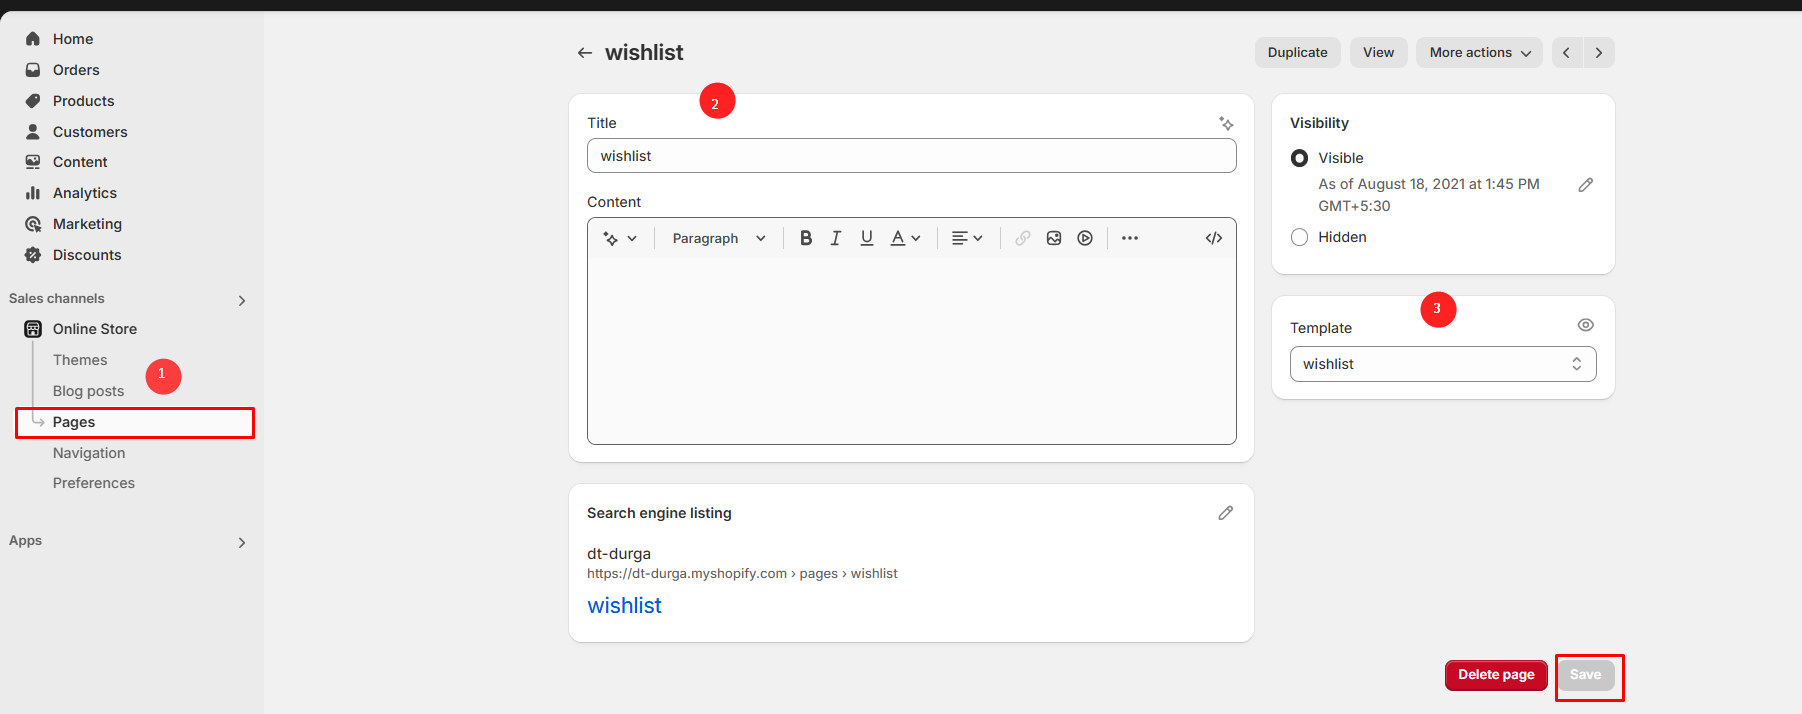The image size is (1802, 714).
Task: Select the Hidden visibility option
Action: 1300,237
